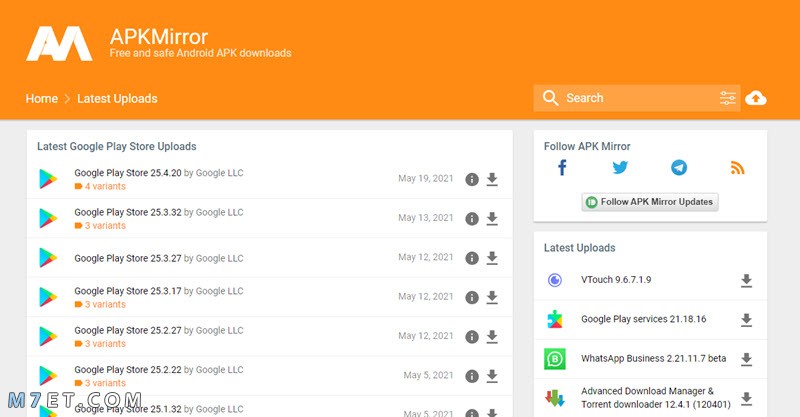Click the search magnifier icon
The width and height of the screenshot is (800, 417).
pos(550,98)
